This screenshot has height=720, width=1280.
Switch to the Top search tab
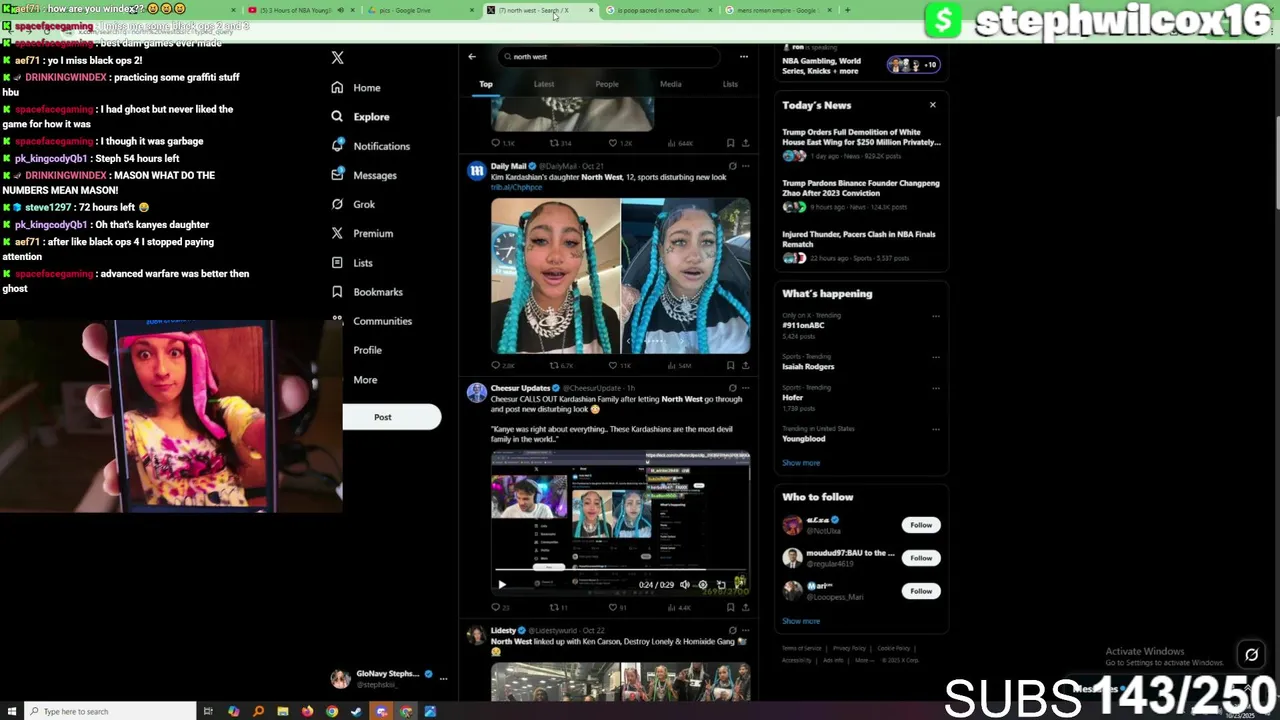click(x=486, y=84)
